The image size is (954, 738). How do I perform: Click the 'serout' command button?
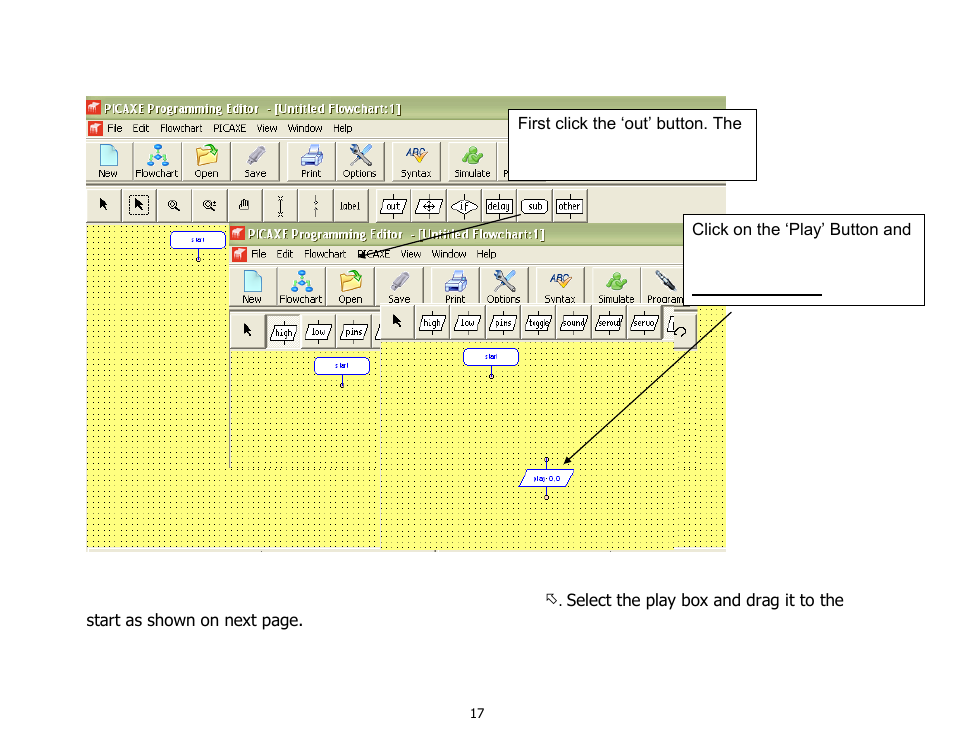609,322
